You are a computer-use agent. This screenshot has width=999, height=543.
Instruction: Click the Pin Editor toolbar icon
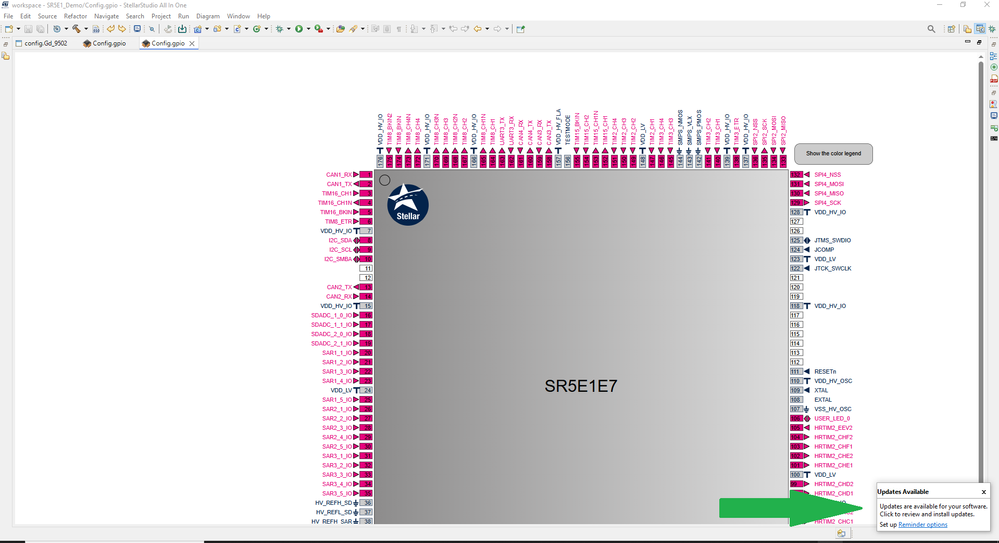[x=520, y=29]
